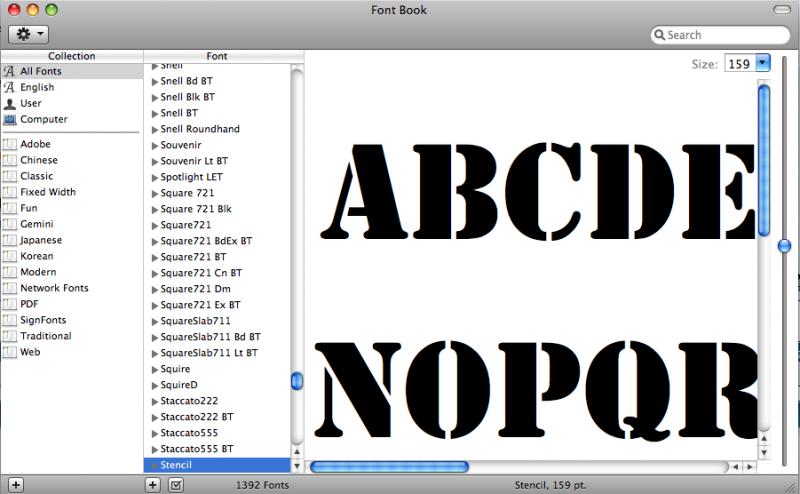Click preview scroll left arrow
Image resolution: width=800 pixels, height=494 pixels.
tap(735, 466)
